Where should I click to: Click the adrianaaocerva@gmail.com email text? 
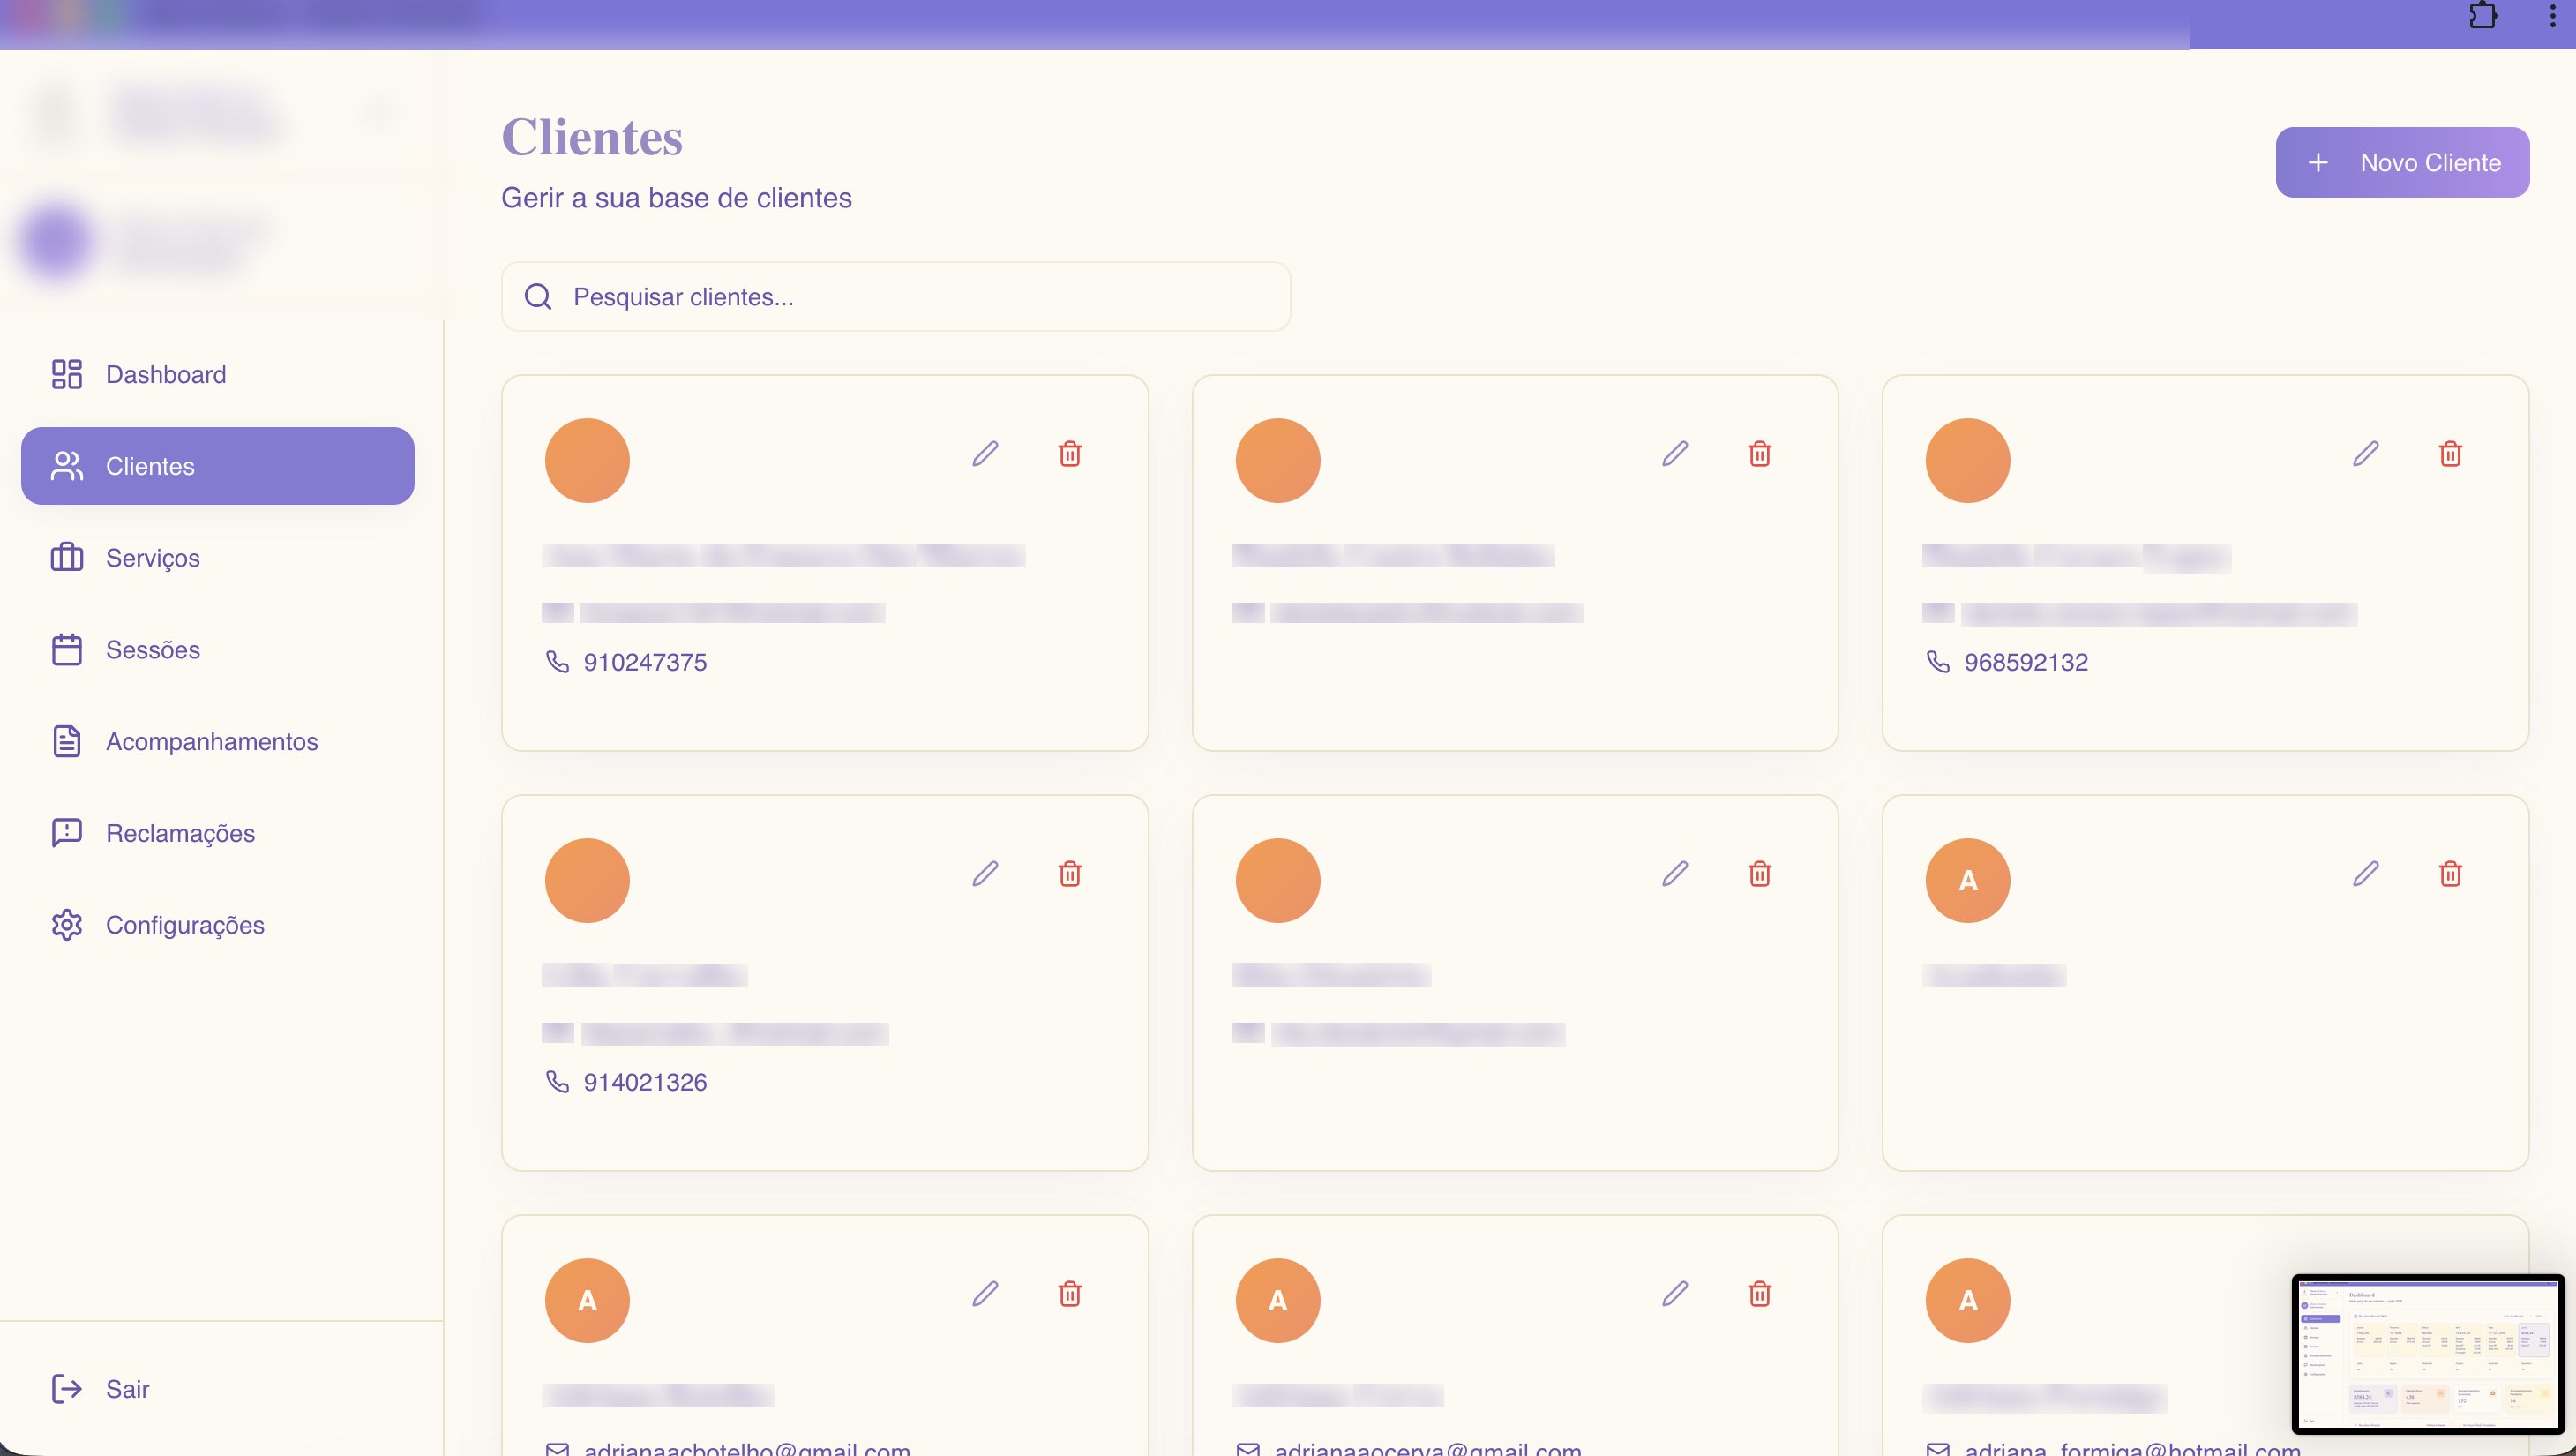click(1428, 1448)
